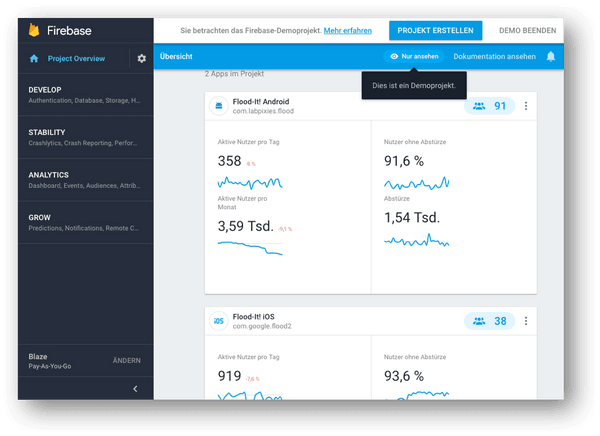
Task: Click the notifications bell icon
Action: point(551,57)
